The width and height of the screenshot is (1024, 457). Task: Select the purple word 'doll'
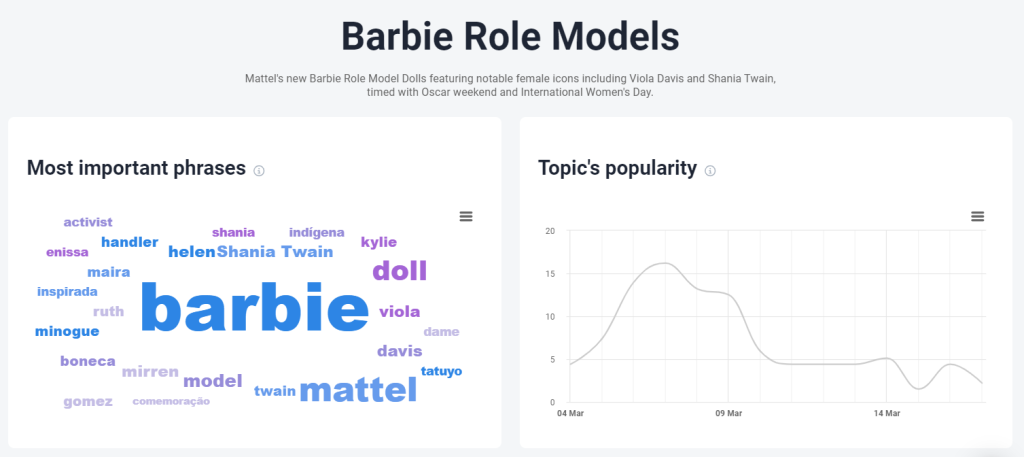point(400,270)
